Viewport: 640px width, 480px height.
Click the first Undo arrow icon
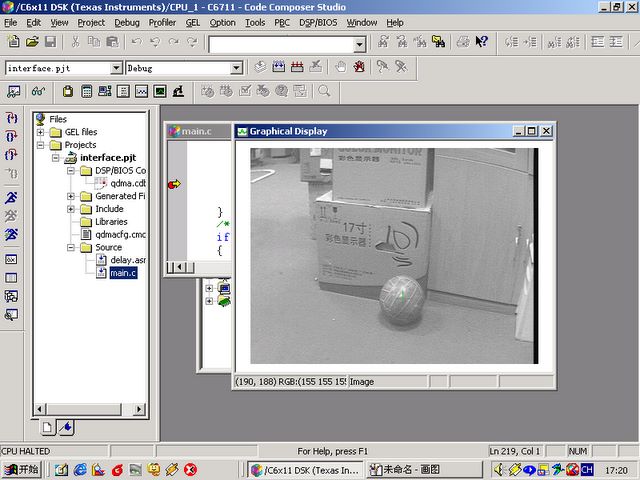[x=136, y=42]
